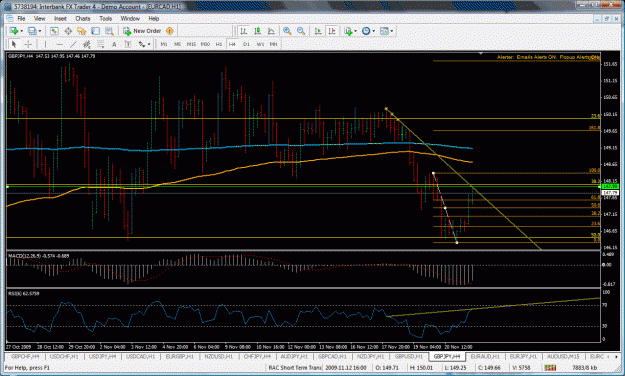The image size is (625, 376).
Task: Switch to MN timeframe
Action: [273, 44]
